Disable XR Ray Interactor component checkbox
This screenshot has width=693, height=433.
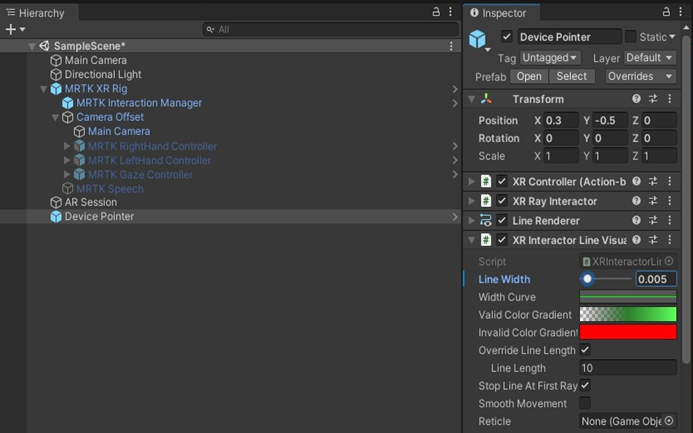tap(502, 201)
